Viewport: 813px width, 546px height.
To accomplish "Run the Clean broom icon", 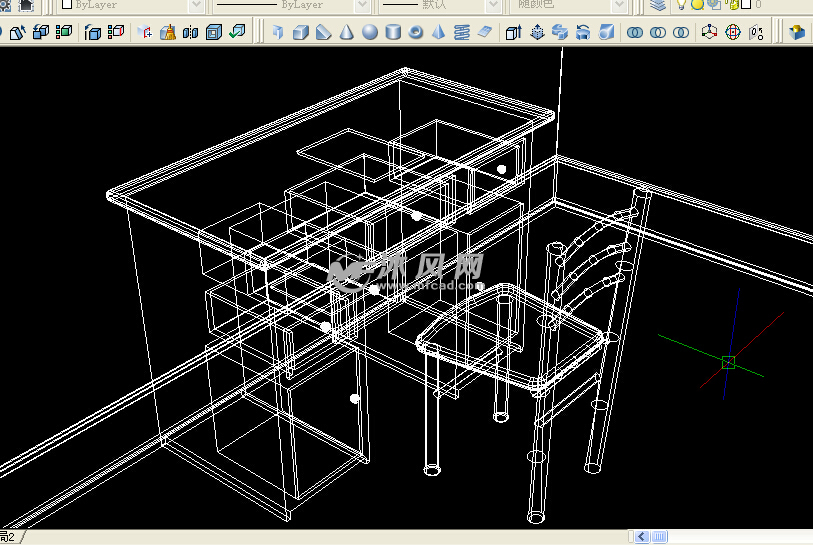I will point(167,33).
